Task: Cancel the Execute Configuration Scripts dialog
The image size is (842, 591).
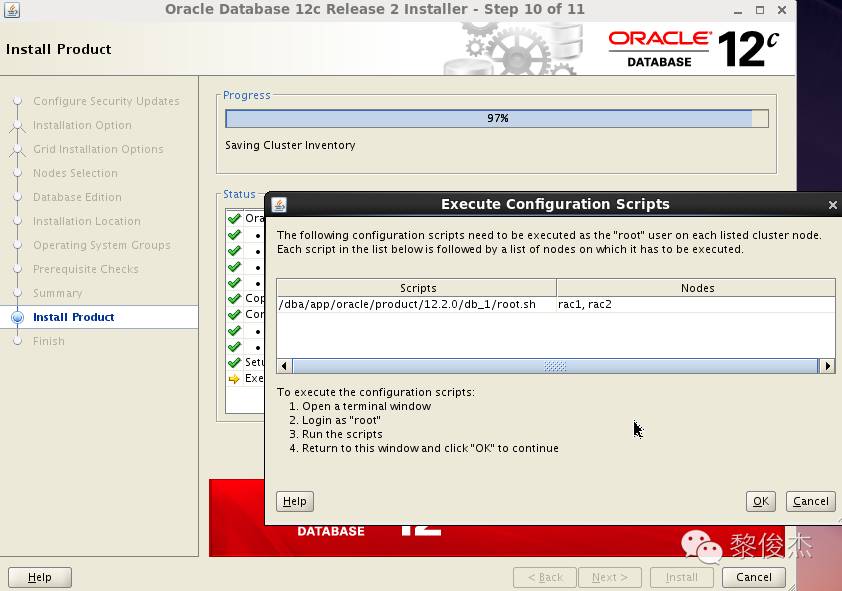Action: tap(810, 501)
